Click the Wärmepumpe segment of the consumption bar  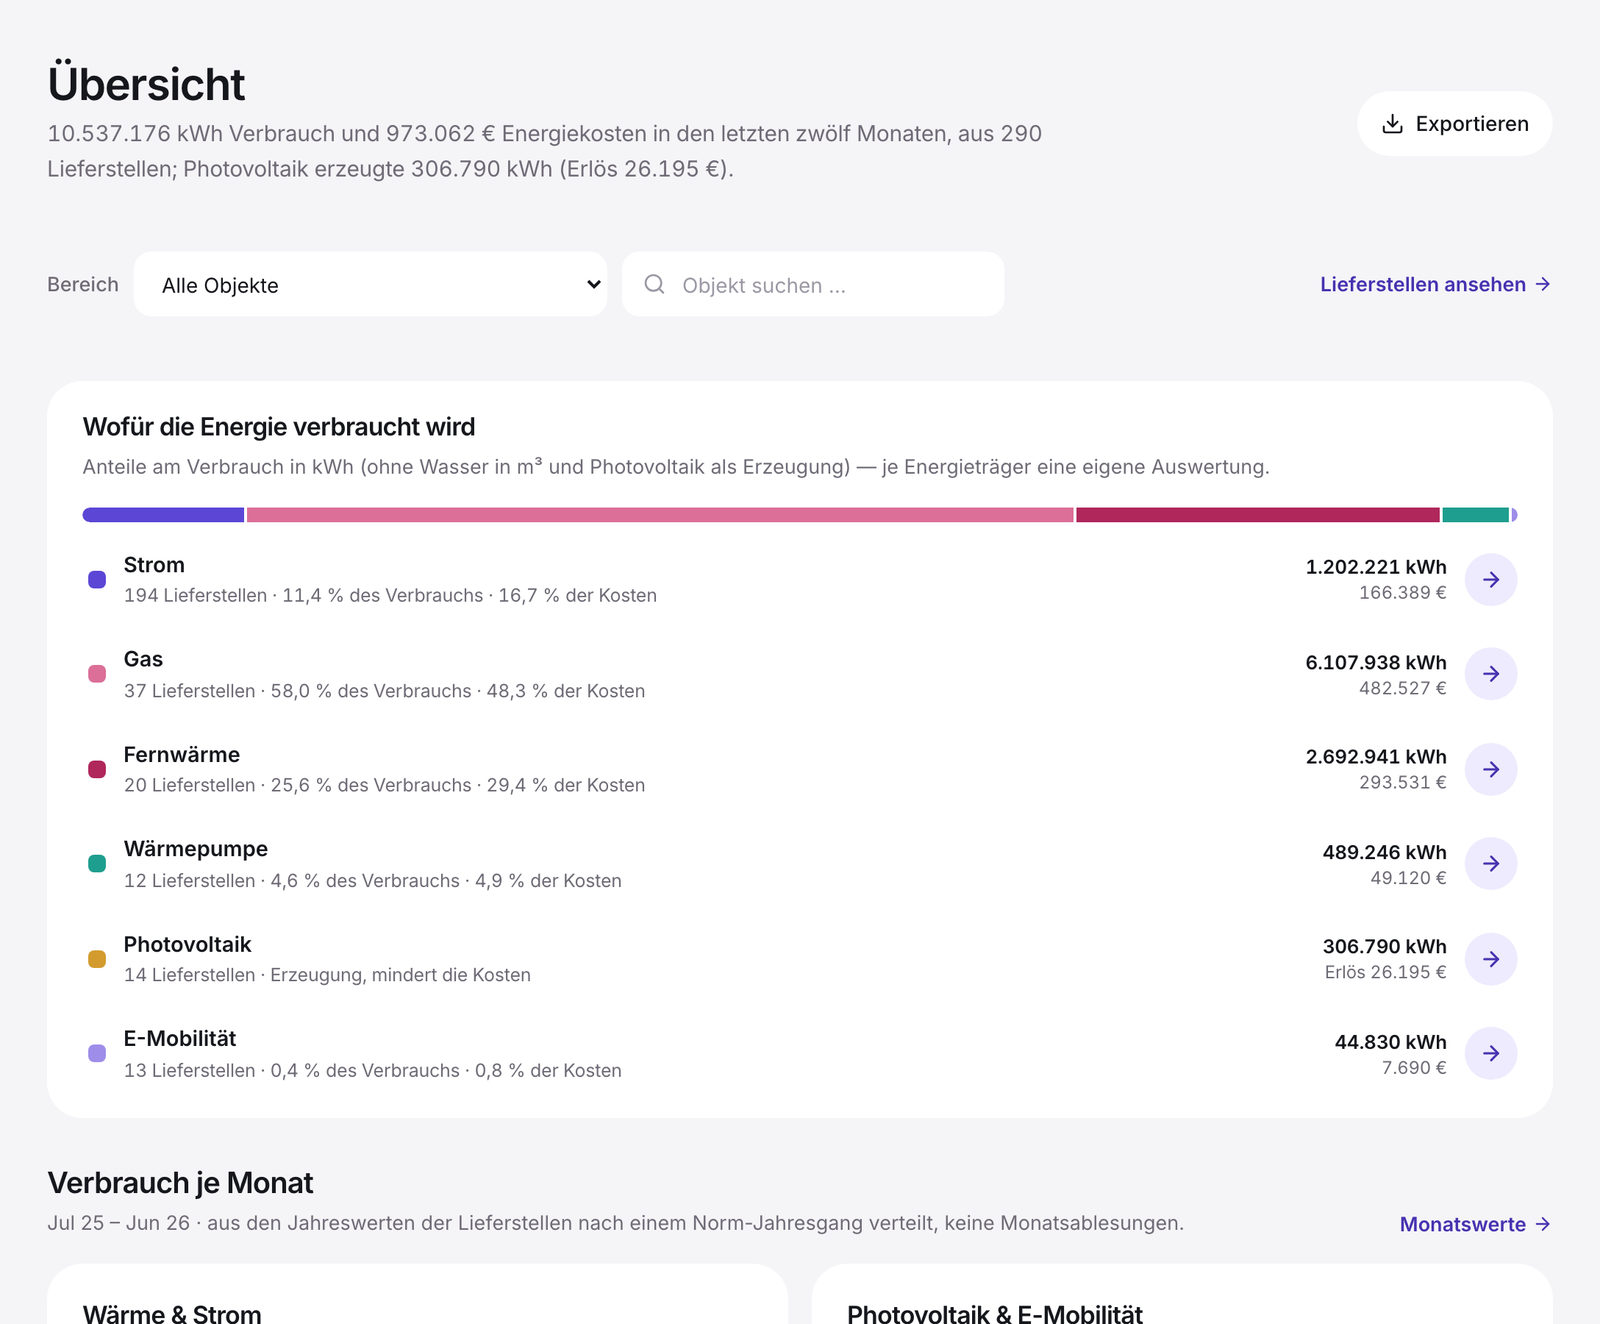click(1475, 515)
